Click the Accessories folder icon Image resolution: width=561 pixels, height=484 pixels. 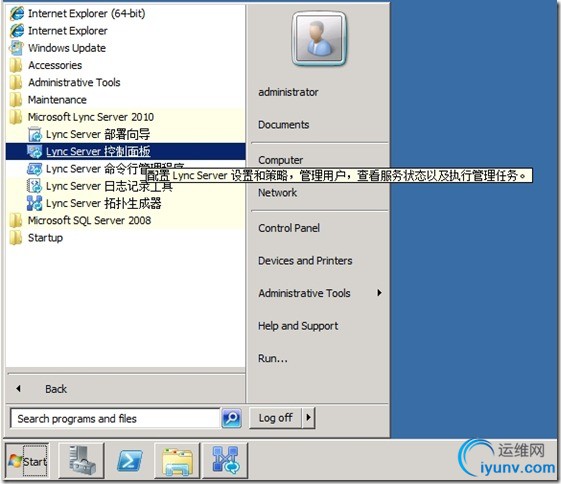tap(16, 65)
